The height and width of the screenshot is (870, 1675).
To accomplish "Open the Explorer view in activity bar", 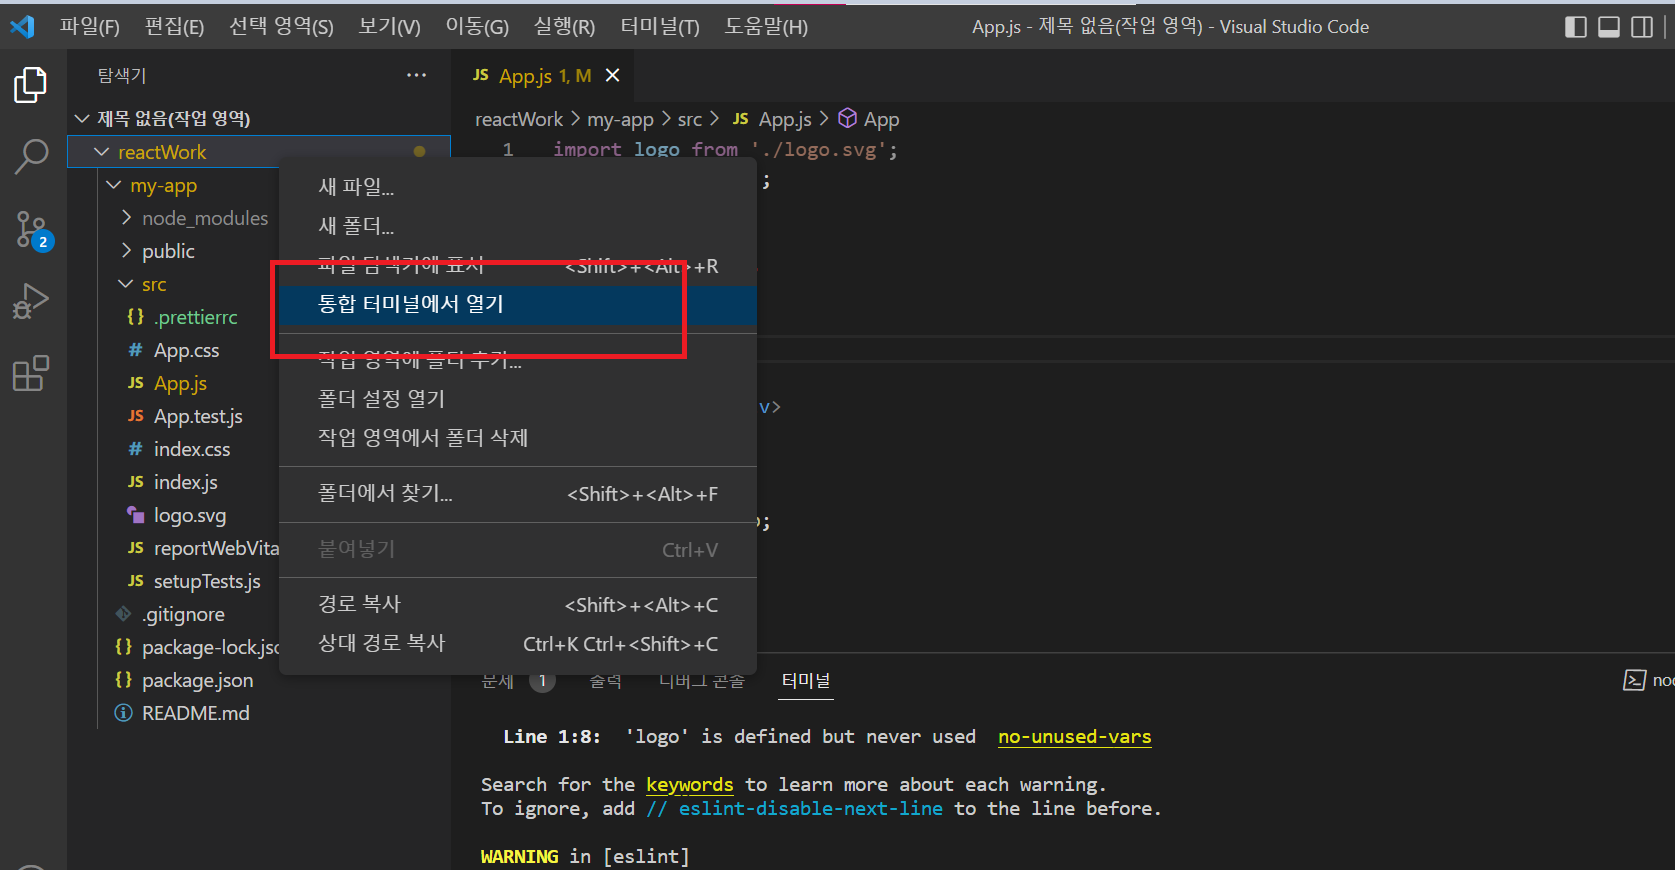I will click(x=31, y=85).
